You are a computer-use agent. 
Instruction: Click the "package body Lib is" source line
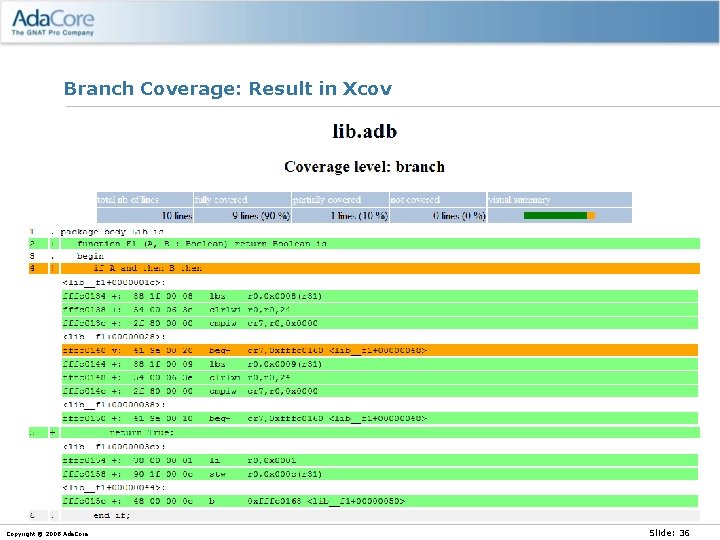click(x=112, y=231)
